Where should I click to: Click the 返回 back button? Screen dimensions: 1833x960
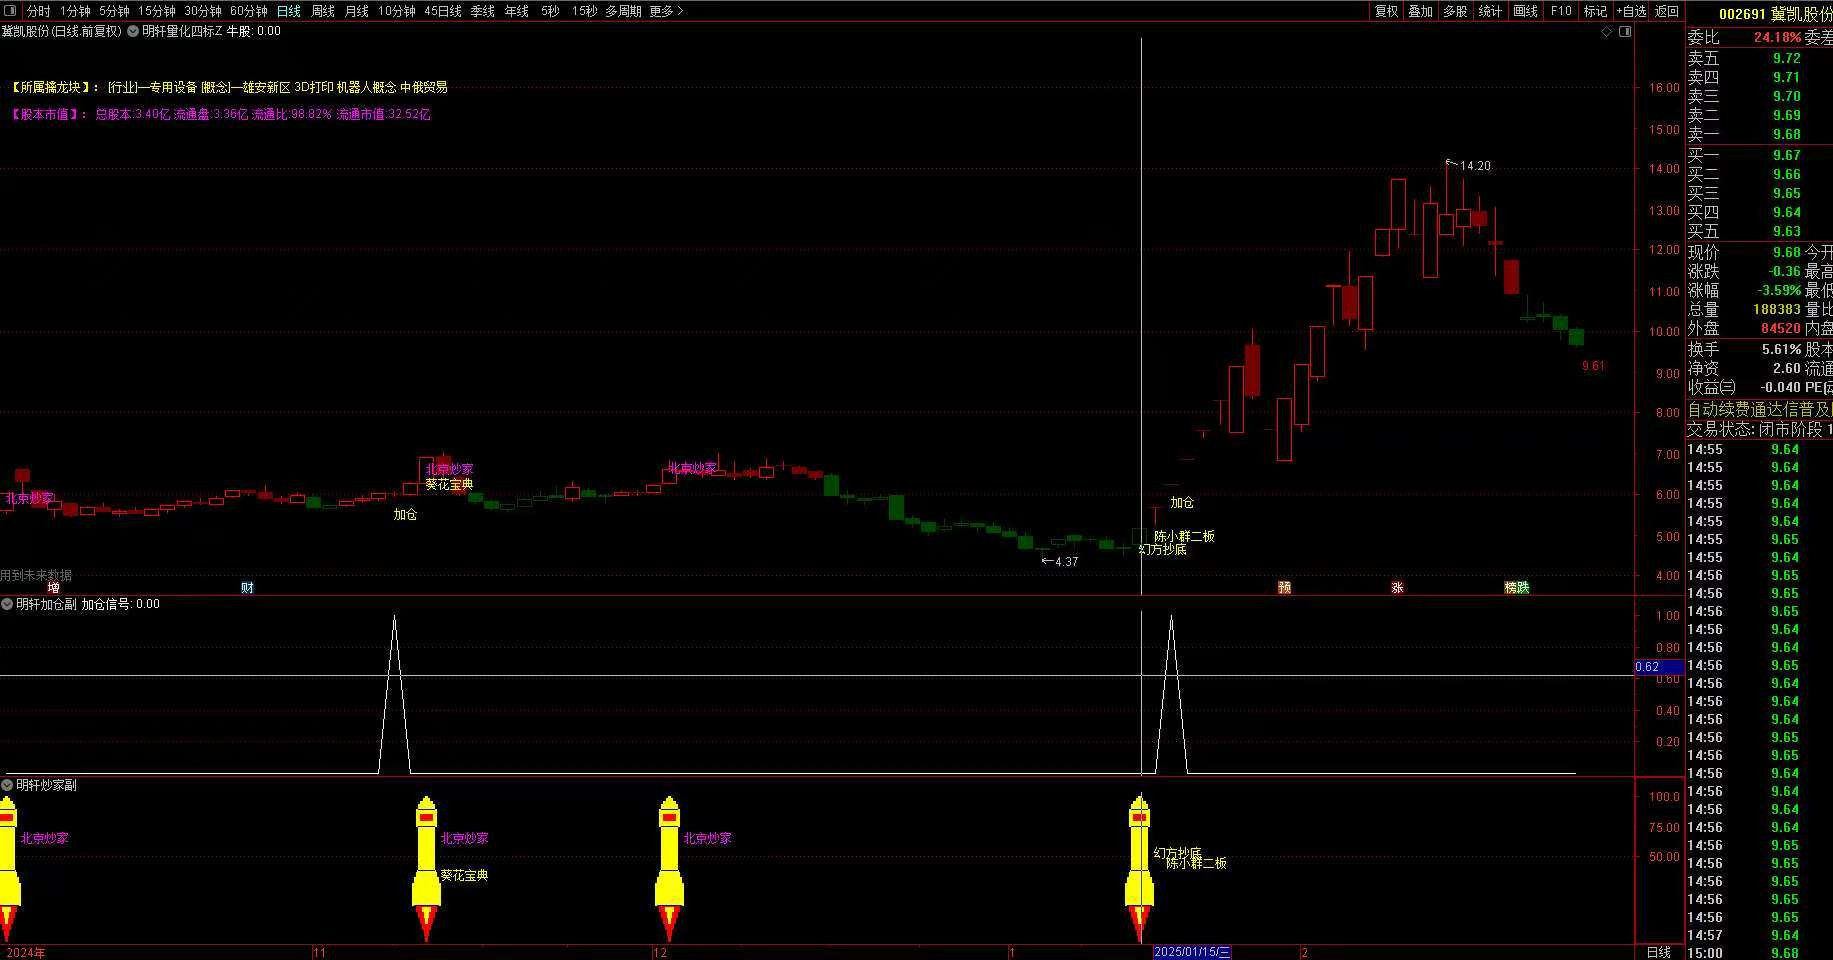pos(1667,11)
